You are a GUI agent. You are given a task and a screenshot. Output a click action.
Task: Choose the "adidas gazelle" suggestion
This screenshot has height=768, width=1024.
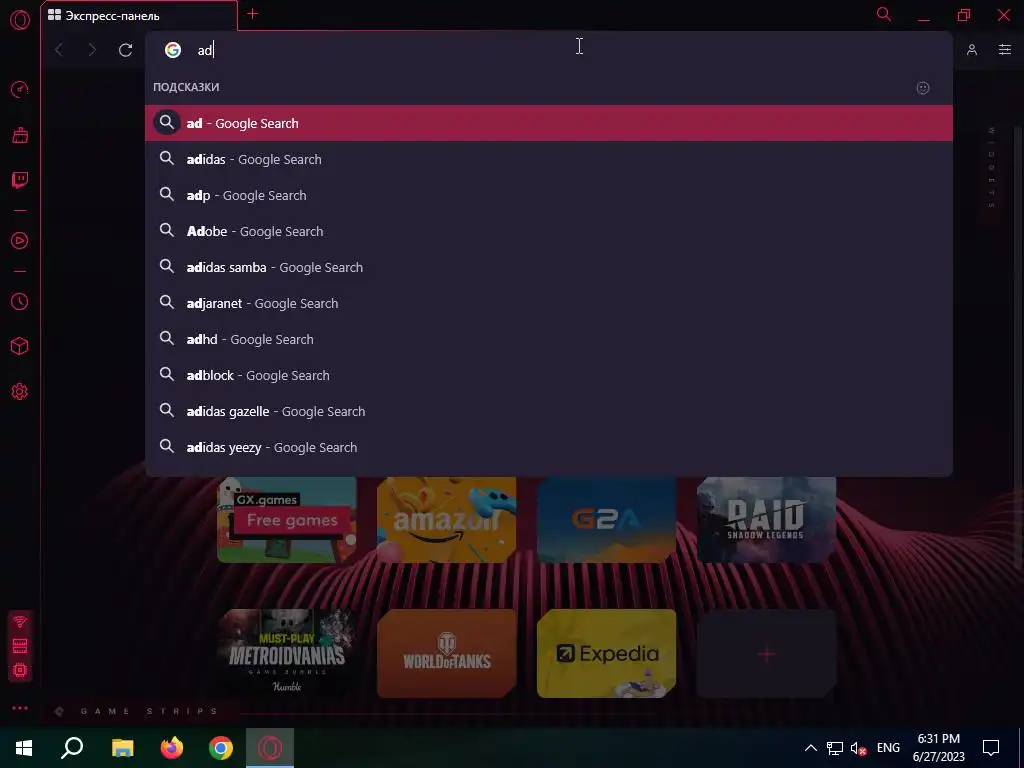549,411
